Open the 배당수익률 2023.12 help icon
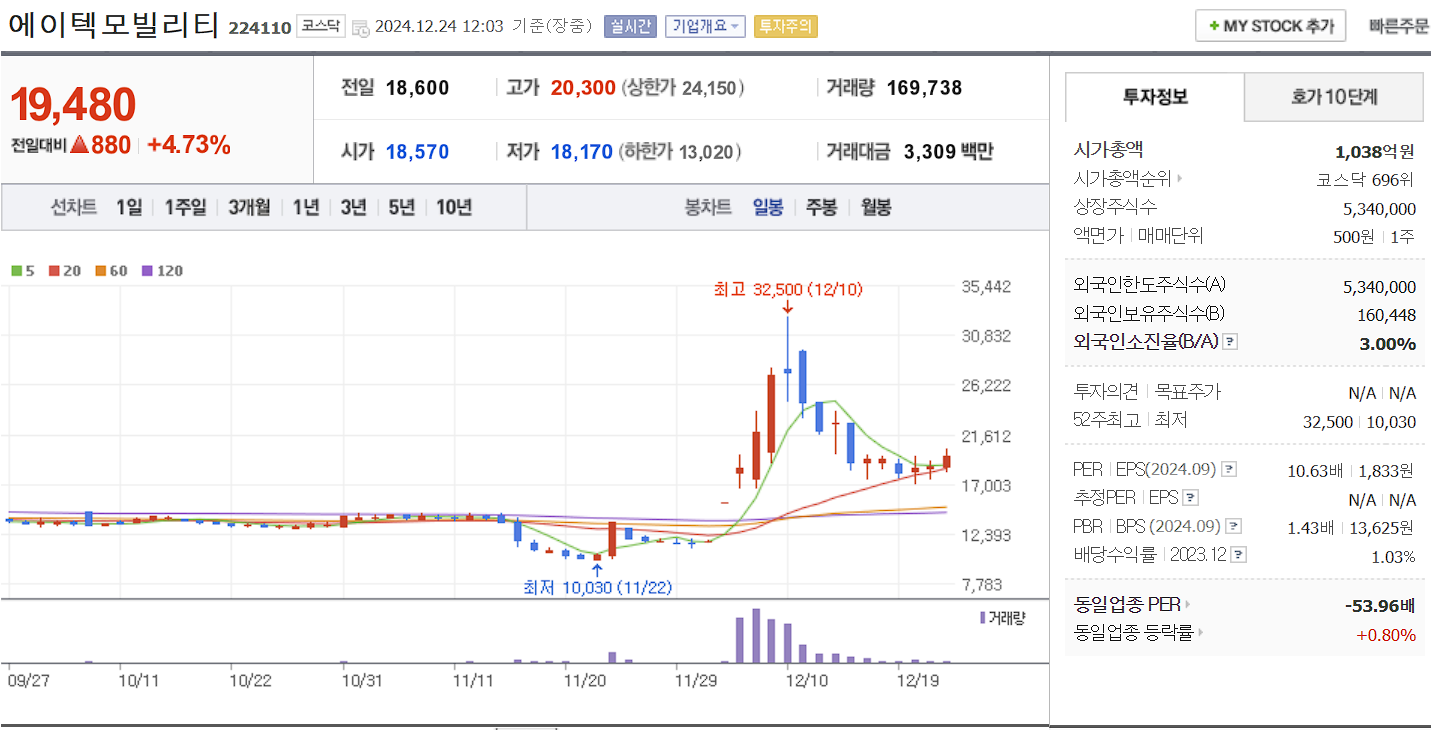This screenshot has width=1431, height=730. pyautogui.click(x=1237, y=555)
